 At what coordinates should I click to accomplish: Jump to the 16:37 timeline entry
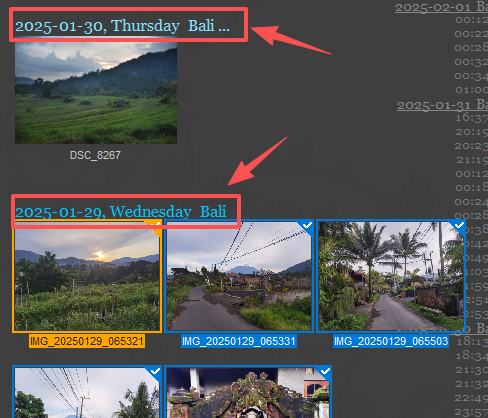471,118
